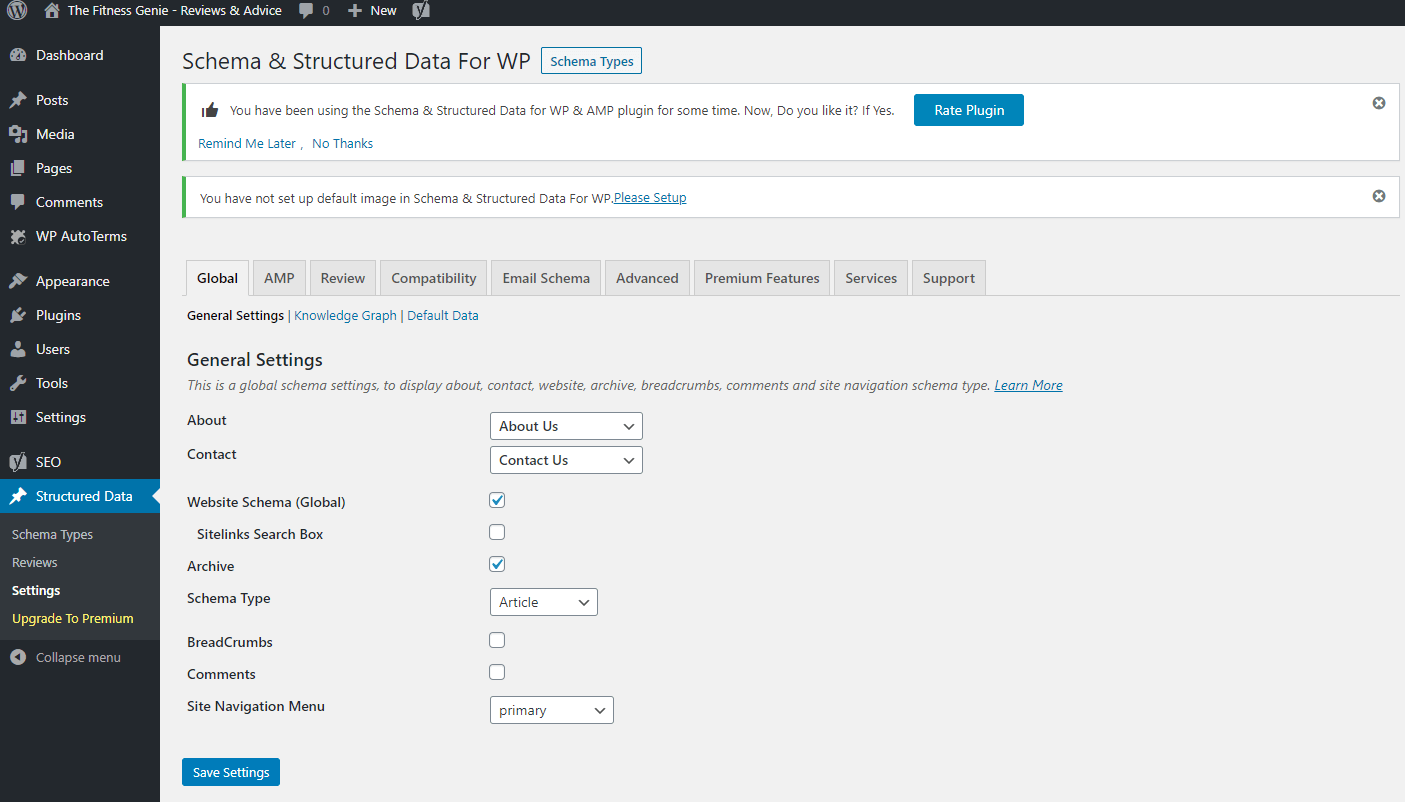Click the Pages icon in sidebar
The height and width of the screenshot is (802, 1405).
coord(18,168)
